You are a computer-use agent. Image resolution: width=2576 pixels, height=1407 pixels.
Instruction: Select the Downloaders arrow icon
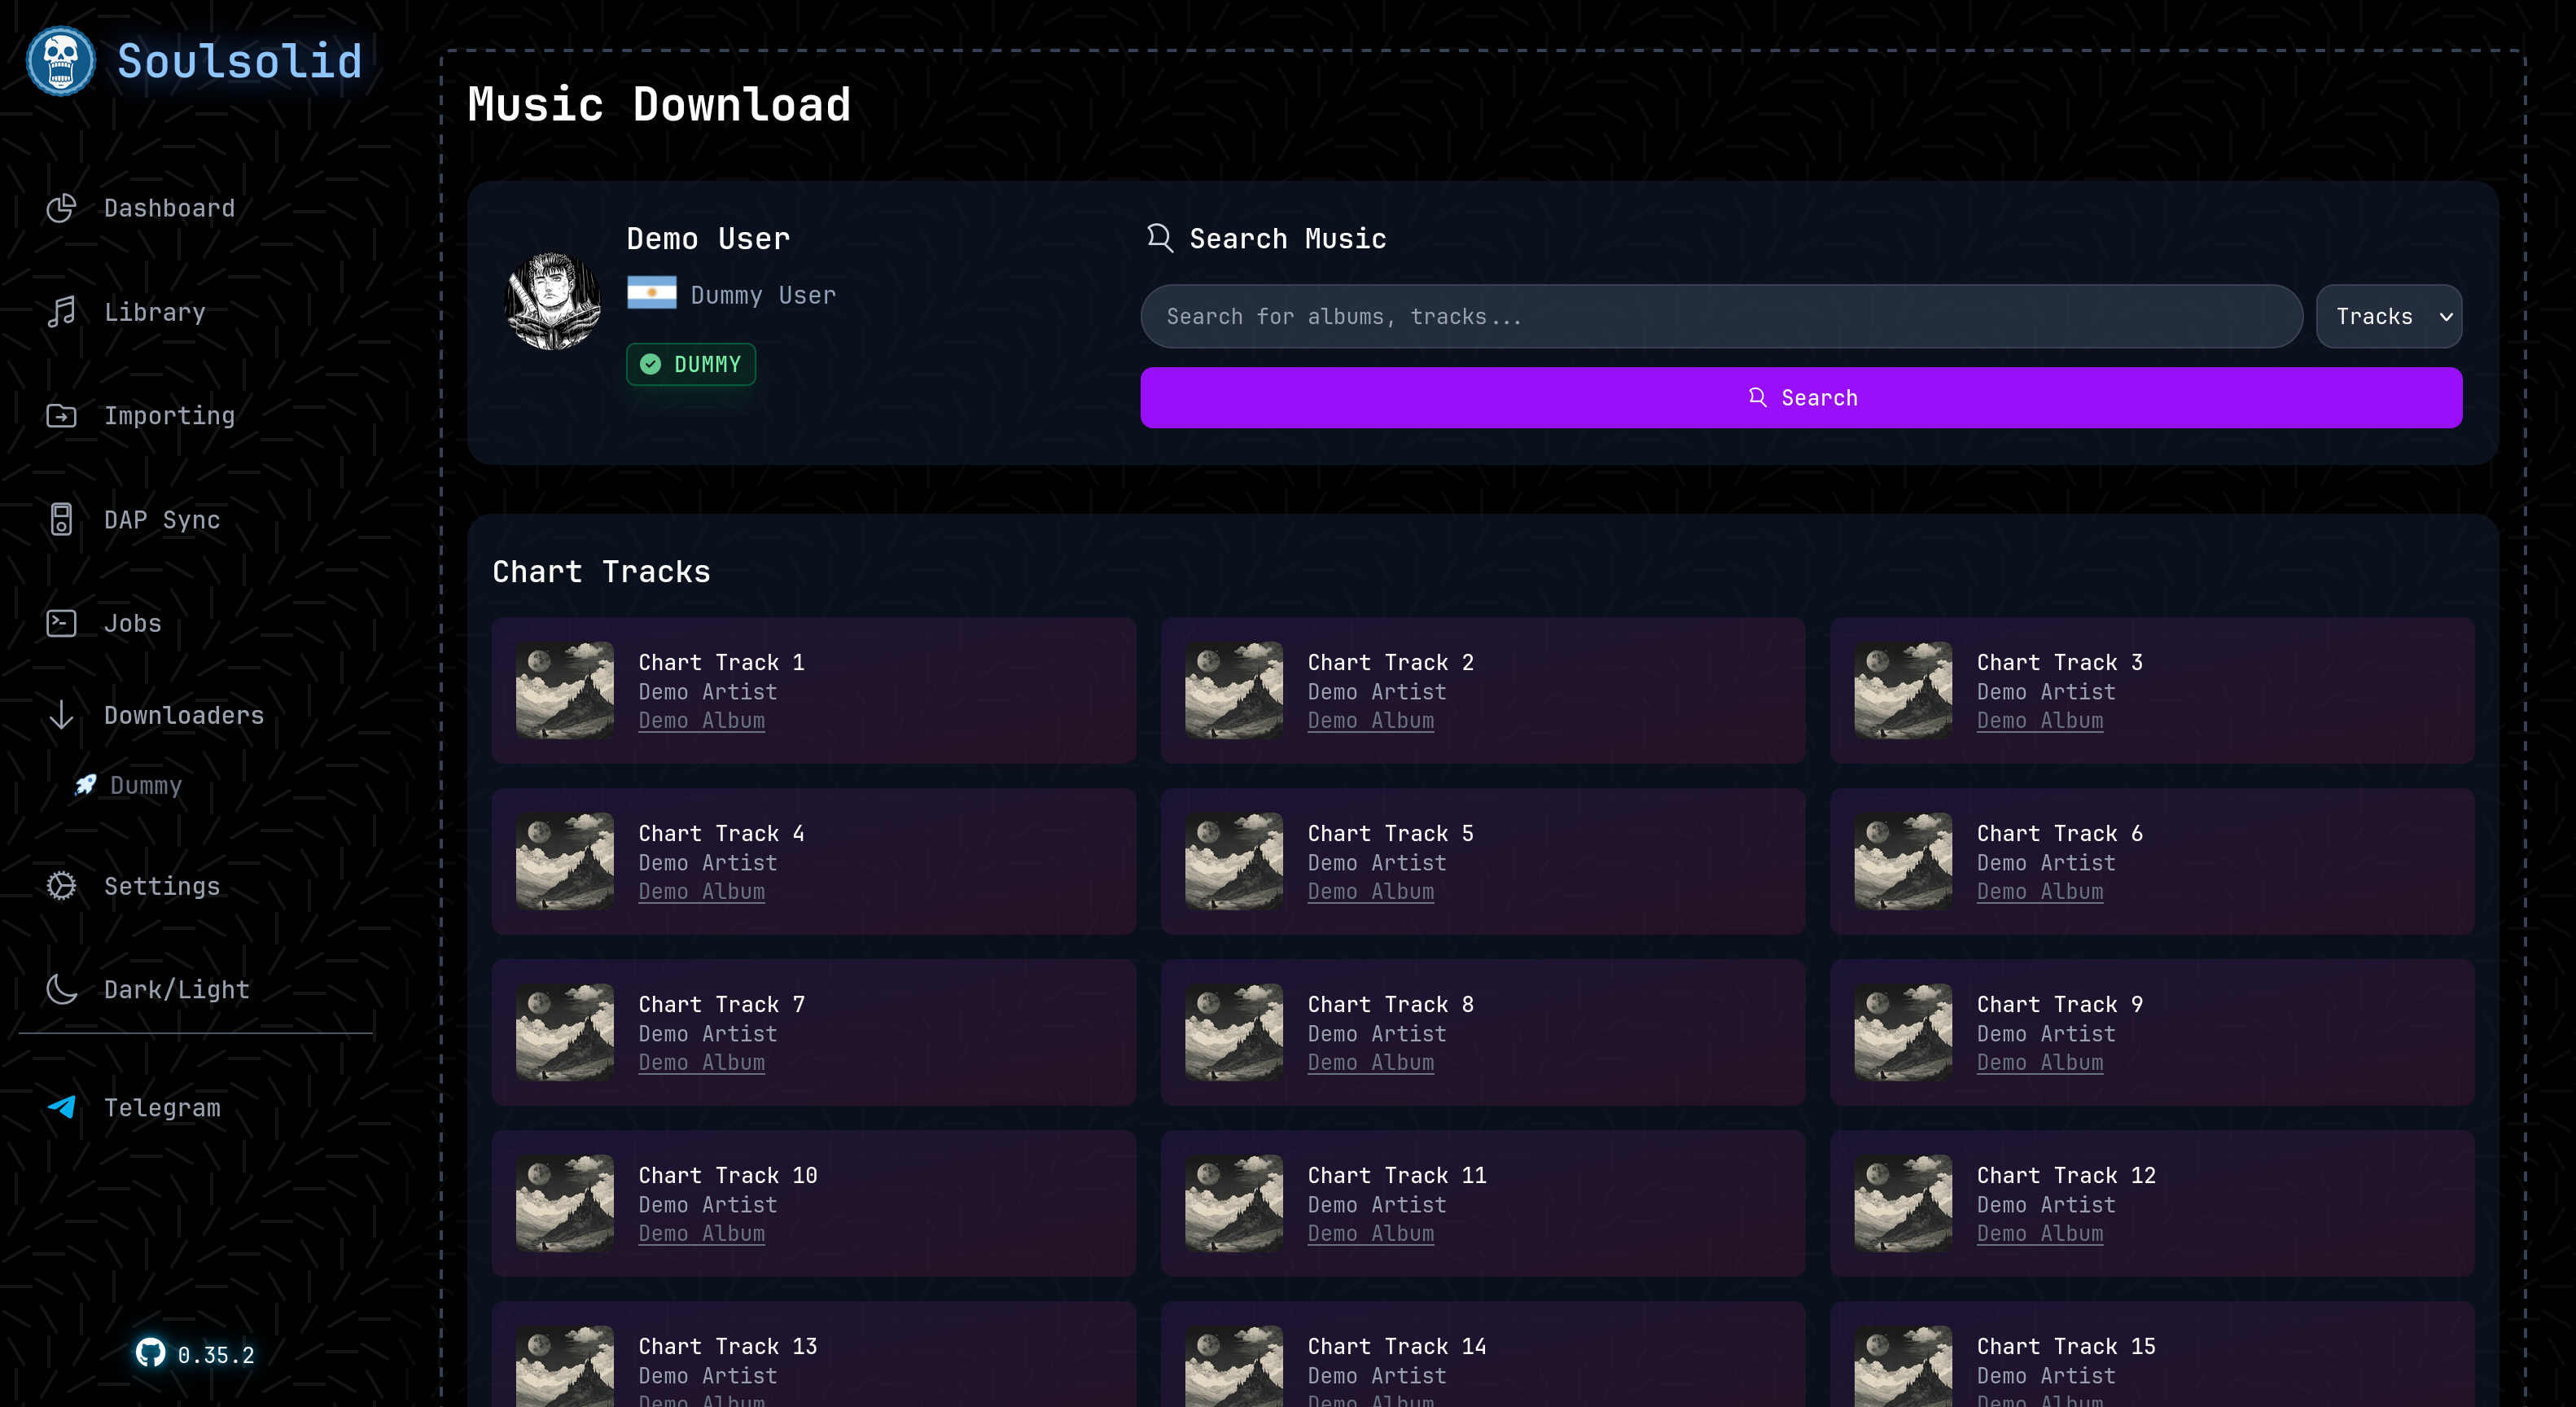point(61,715)
